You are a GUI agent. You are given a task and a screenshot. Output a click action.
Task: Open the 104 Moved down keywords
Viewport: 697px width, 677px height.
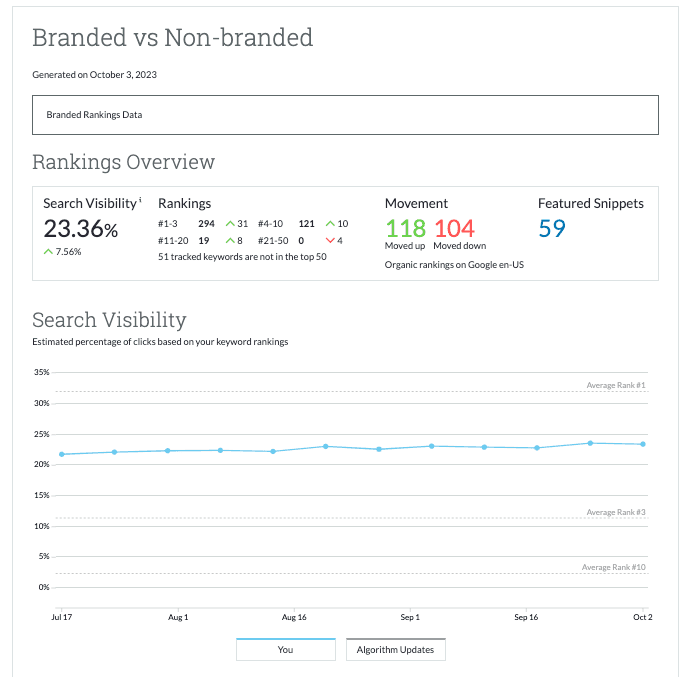point(454,229)
